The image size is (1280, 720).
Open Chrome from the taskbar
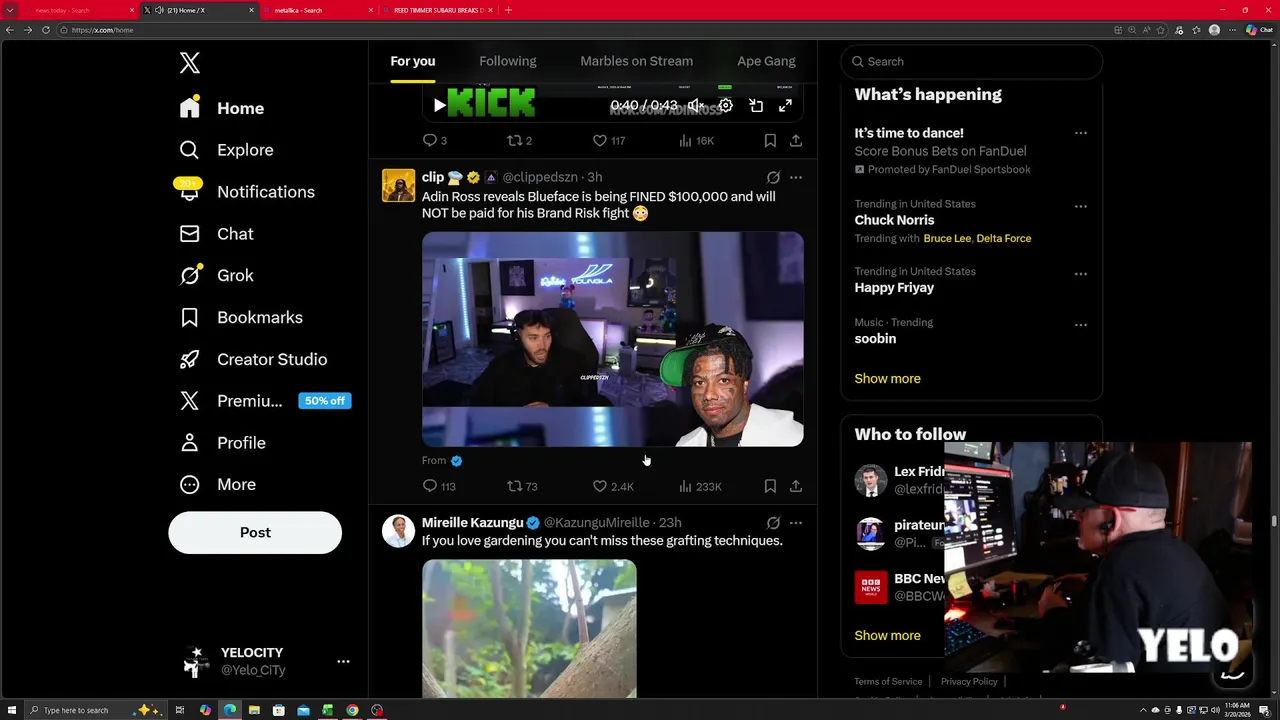[352, 710]
